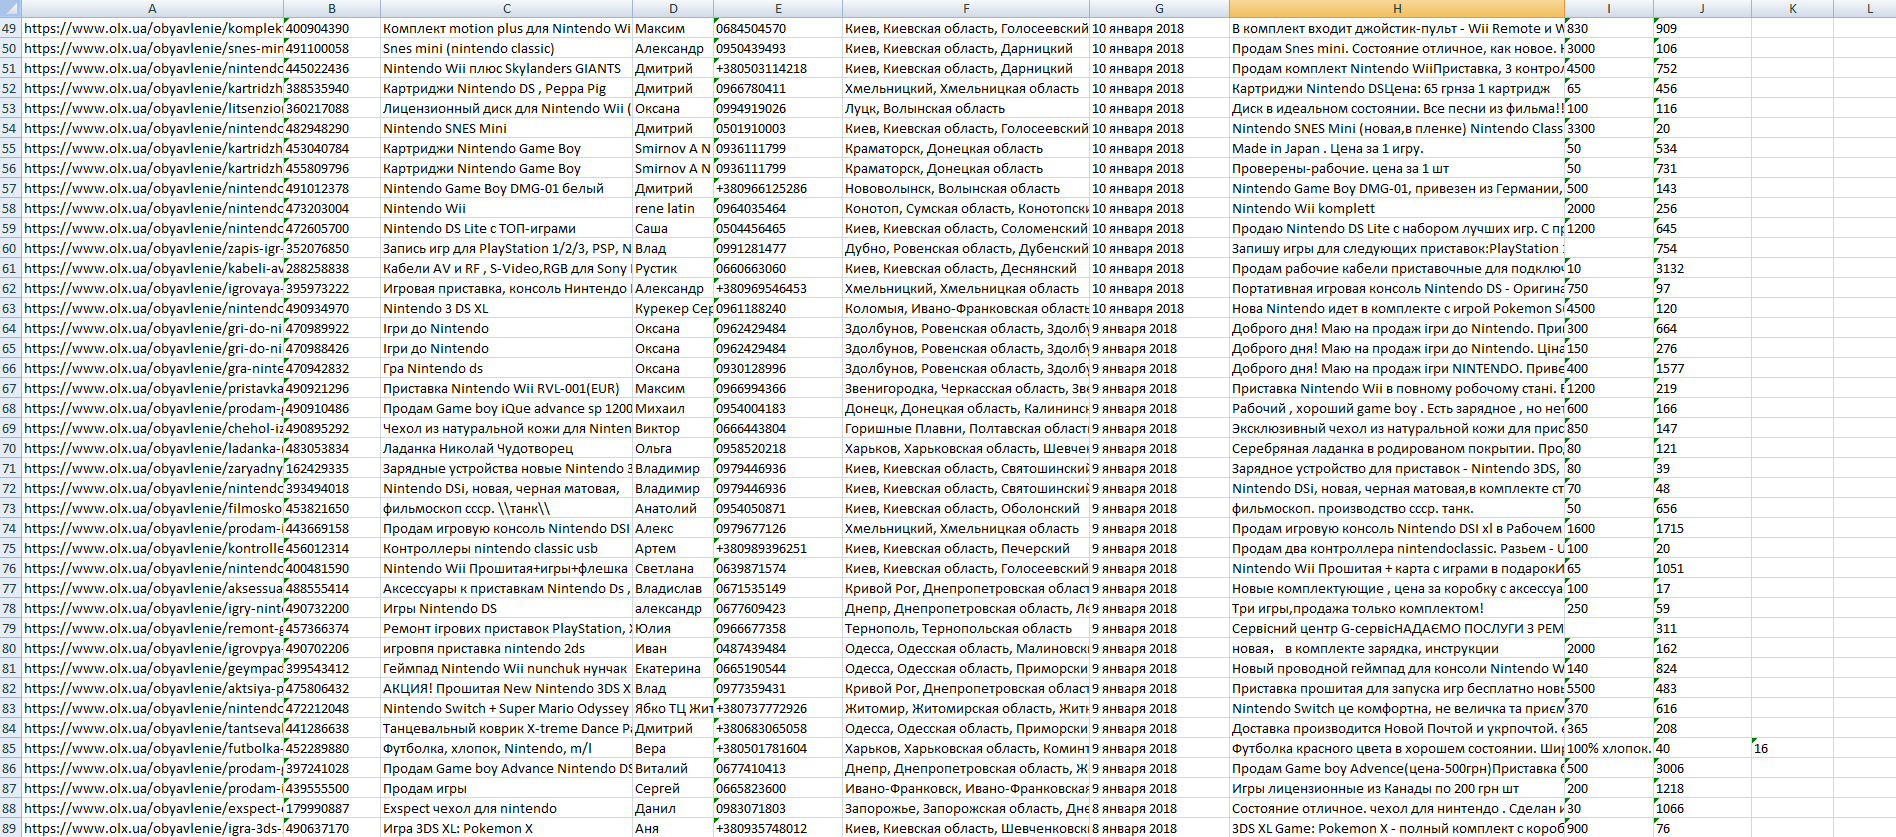Select the price cell "5500"
This screenshot has height=837, width=1896.
(1609, 688)
